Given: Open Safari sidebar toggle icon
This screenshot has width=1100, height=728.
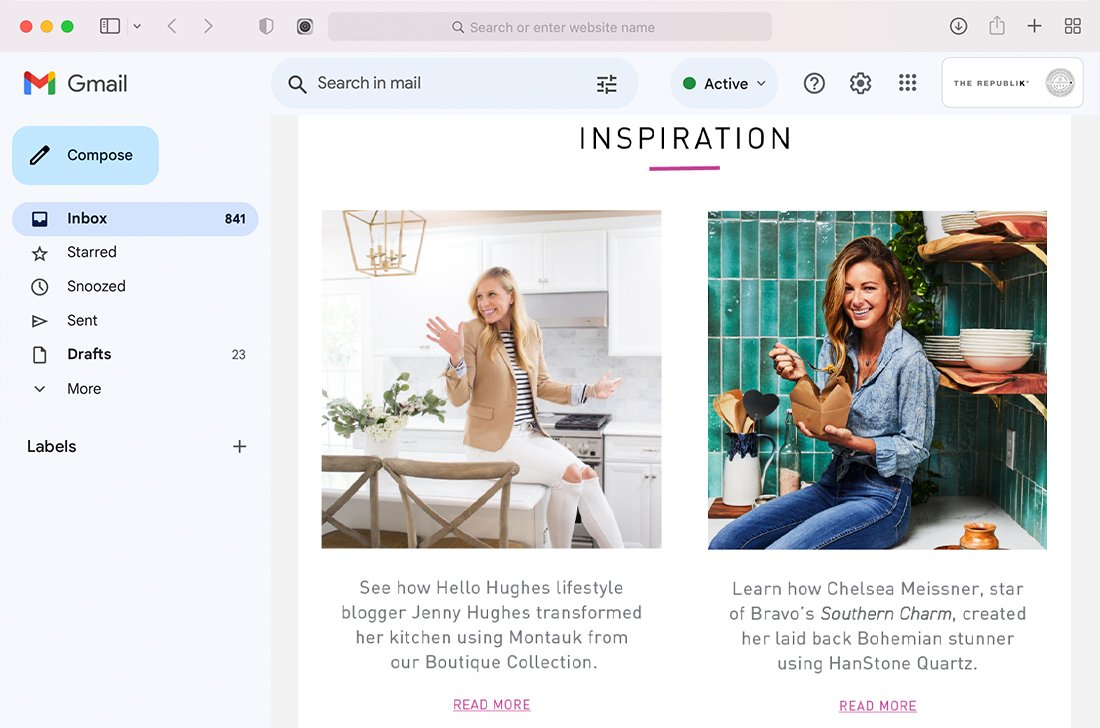Looking at the screenshot, I should click(x=110, y=27).
